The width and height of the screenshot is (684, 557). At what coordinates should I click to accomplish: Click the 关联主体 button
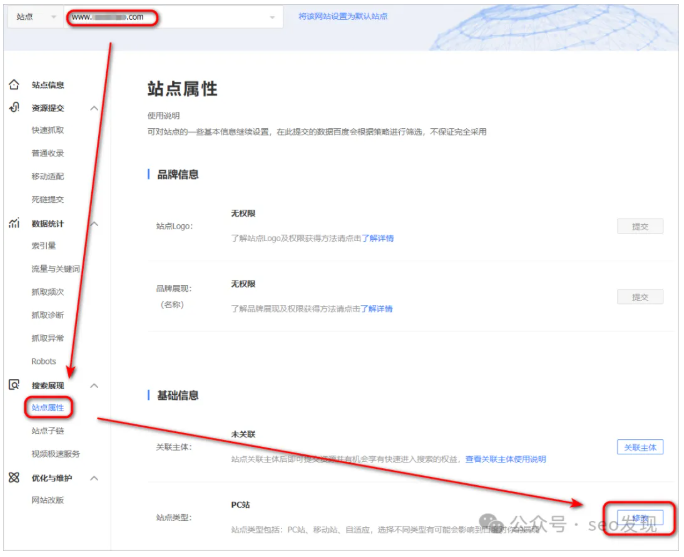(x=640, y=447)
